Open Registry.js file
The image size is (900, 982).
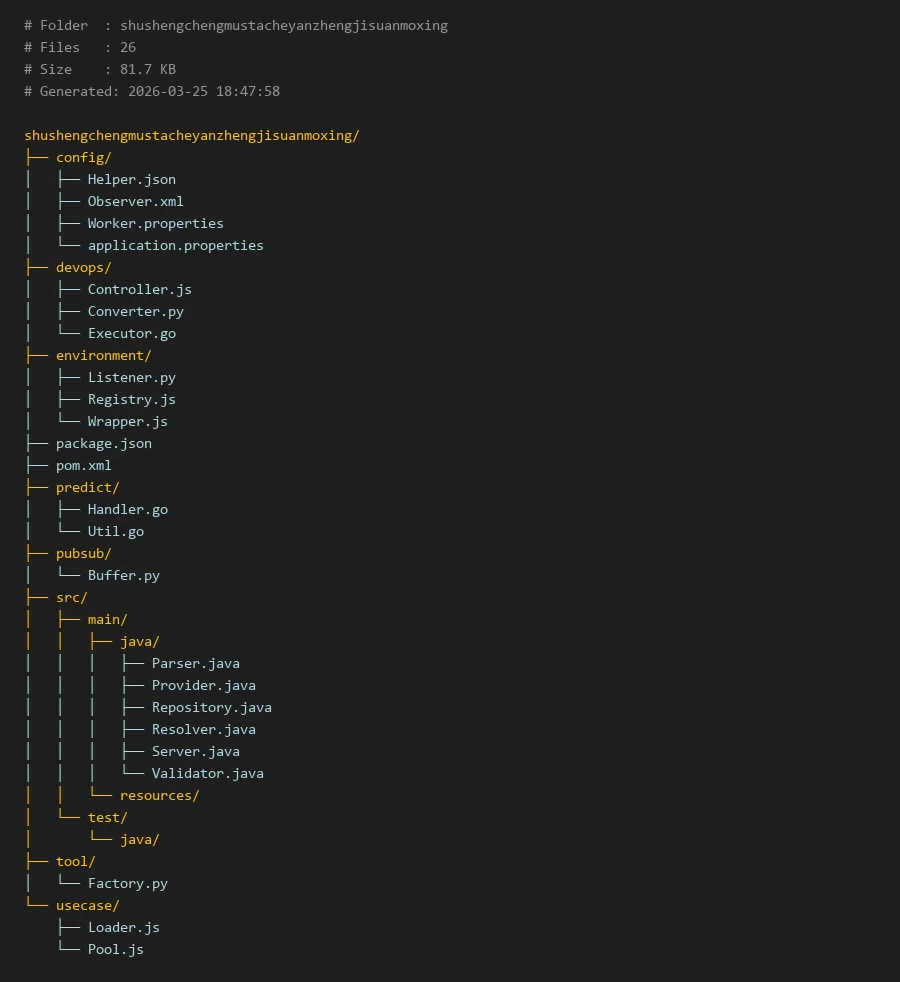[x=131, y=399]
